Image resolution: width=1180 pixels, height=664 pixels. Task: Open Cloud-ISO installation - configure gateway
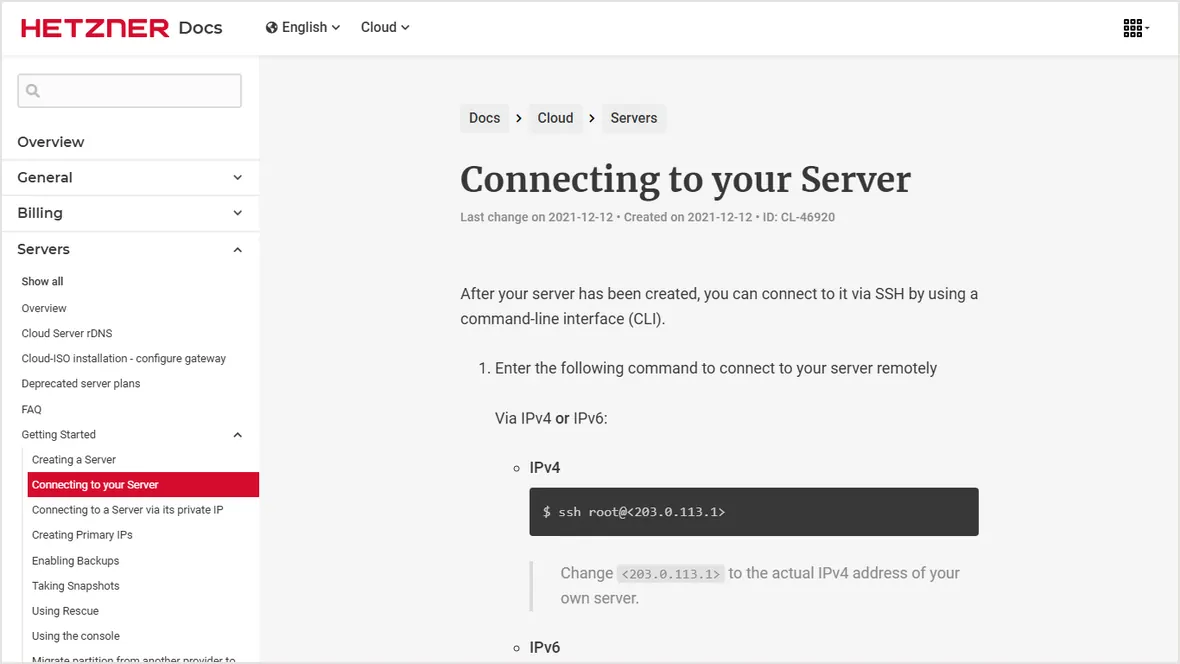[123, 358]
